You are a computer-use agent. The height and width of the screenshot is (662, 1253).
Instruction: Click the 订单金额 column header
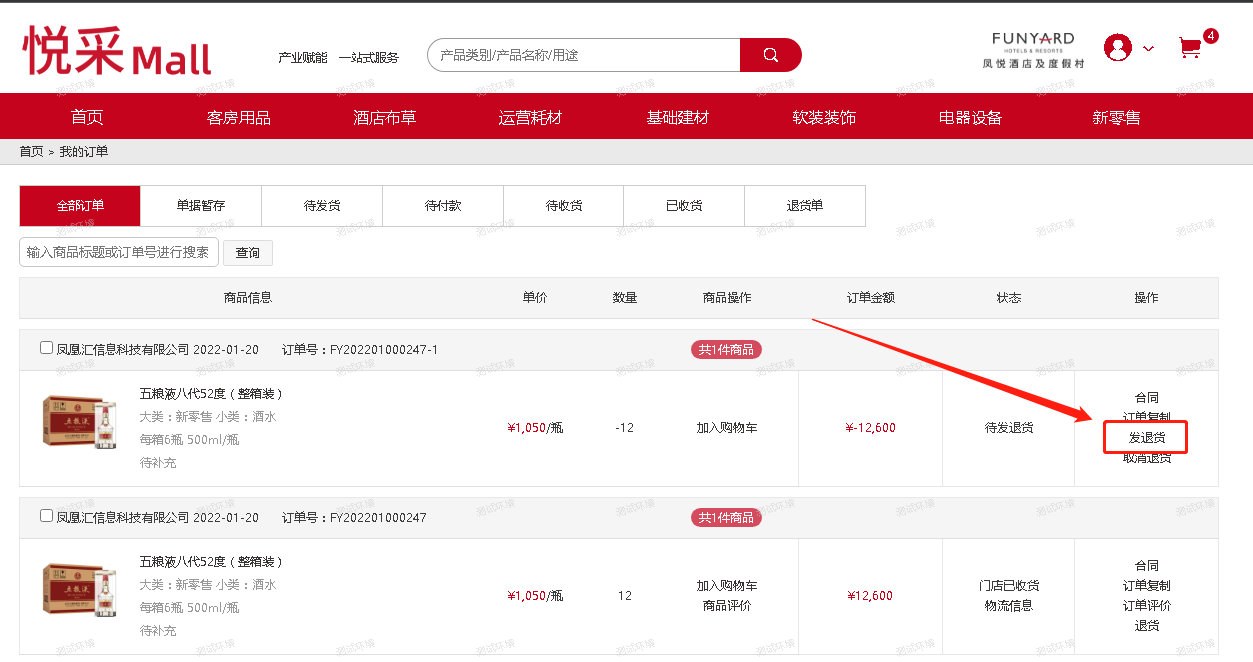click(870, 298)
